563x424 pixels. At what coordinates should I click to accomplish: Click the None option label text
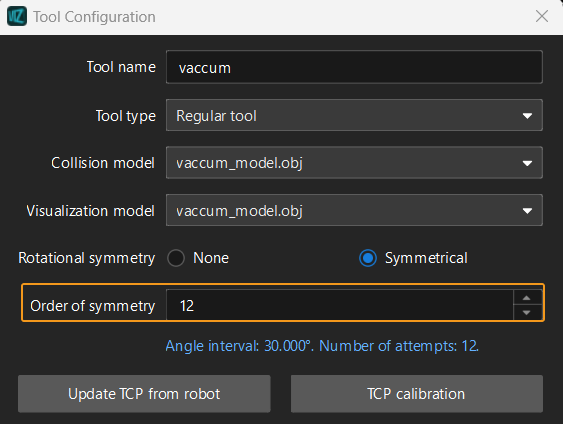[211, 258]
